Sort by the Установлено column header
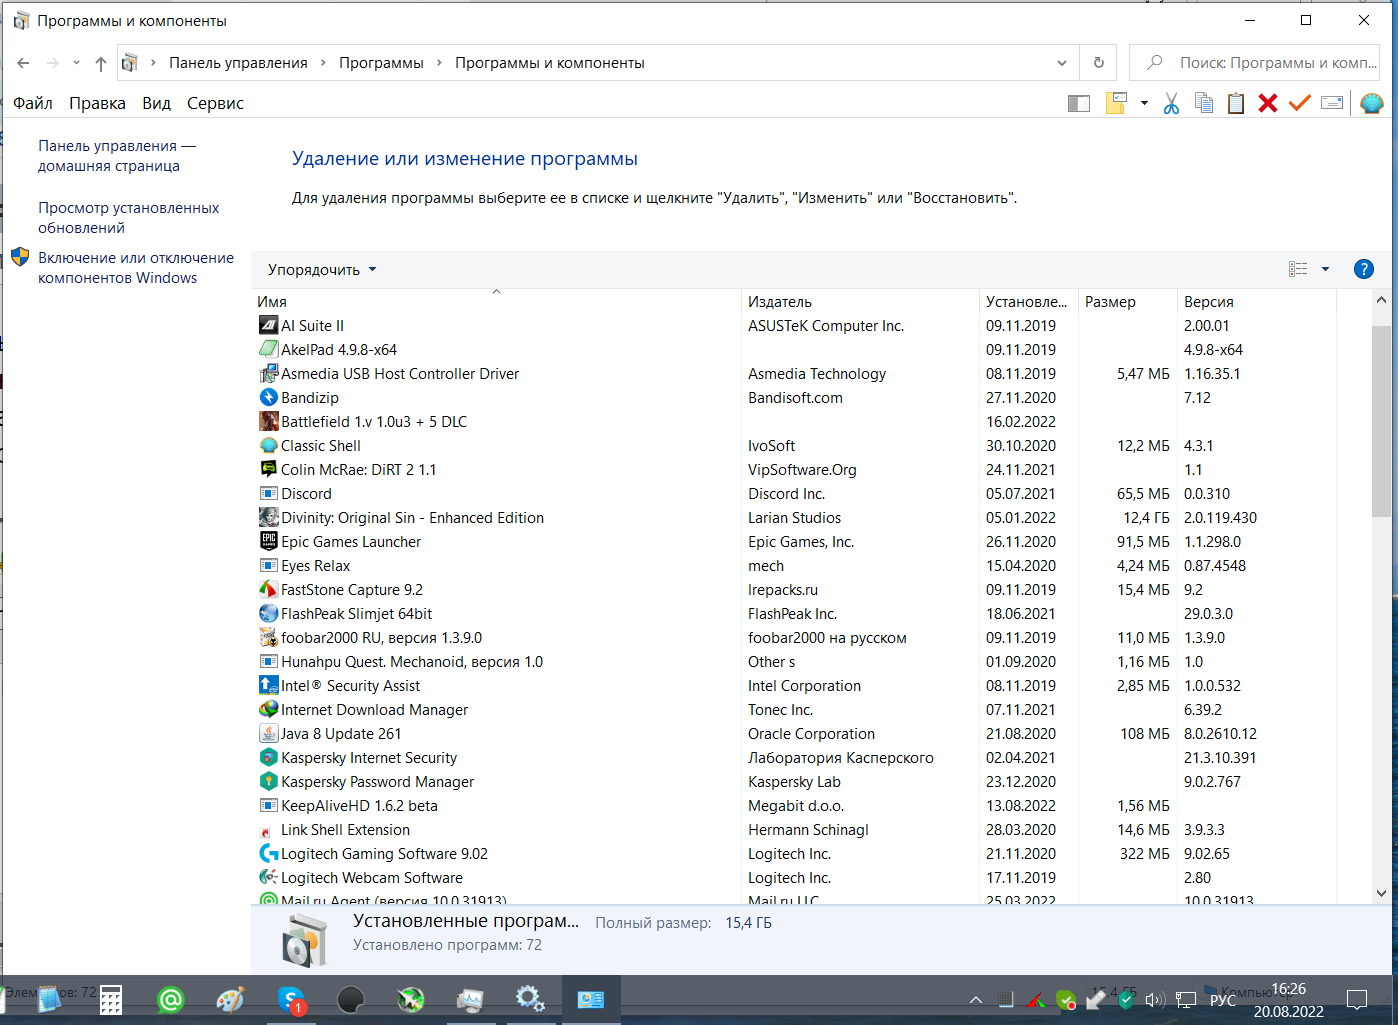1398x1025 pixels. (1029, 301)
